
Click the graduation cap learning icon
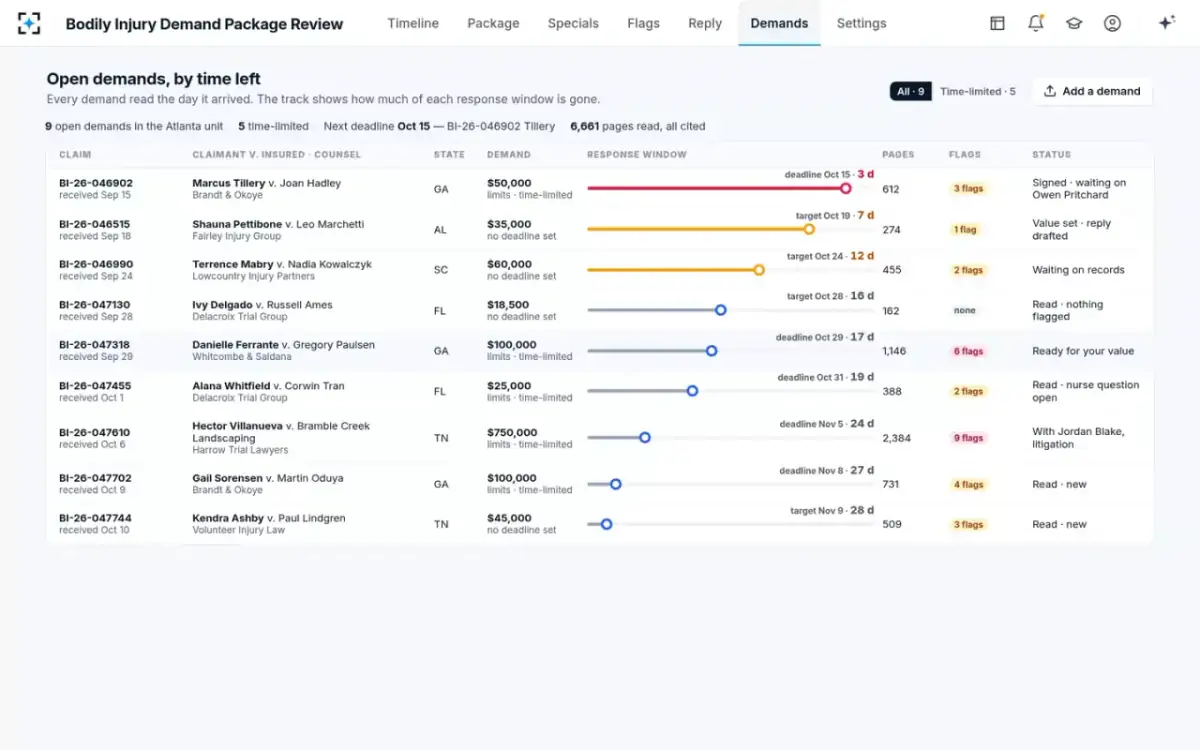pyautogui.click(x=1074, y=23)
